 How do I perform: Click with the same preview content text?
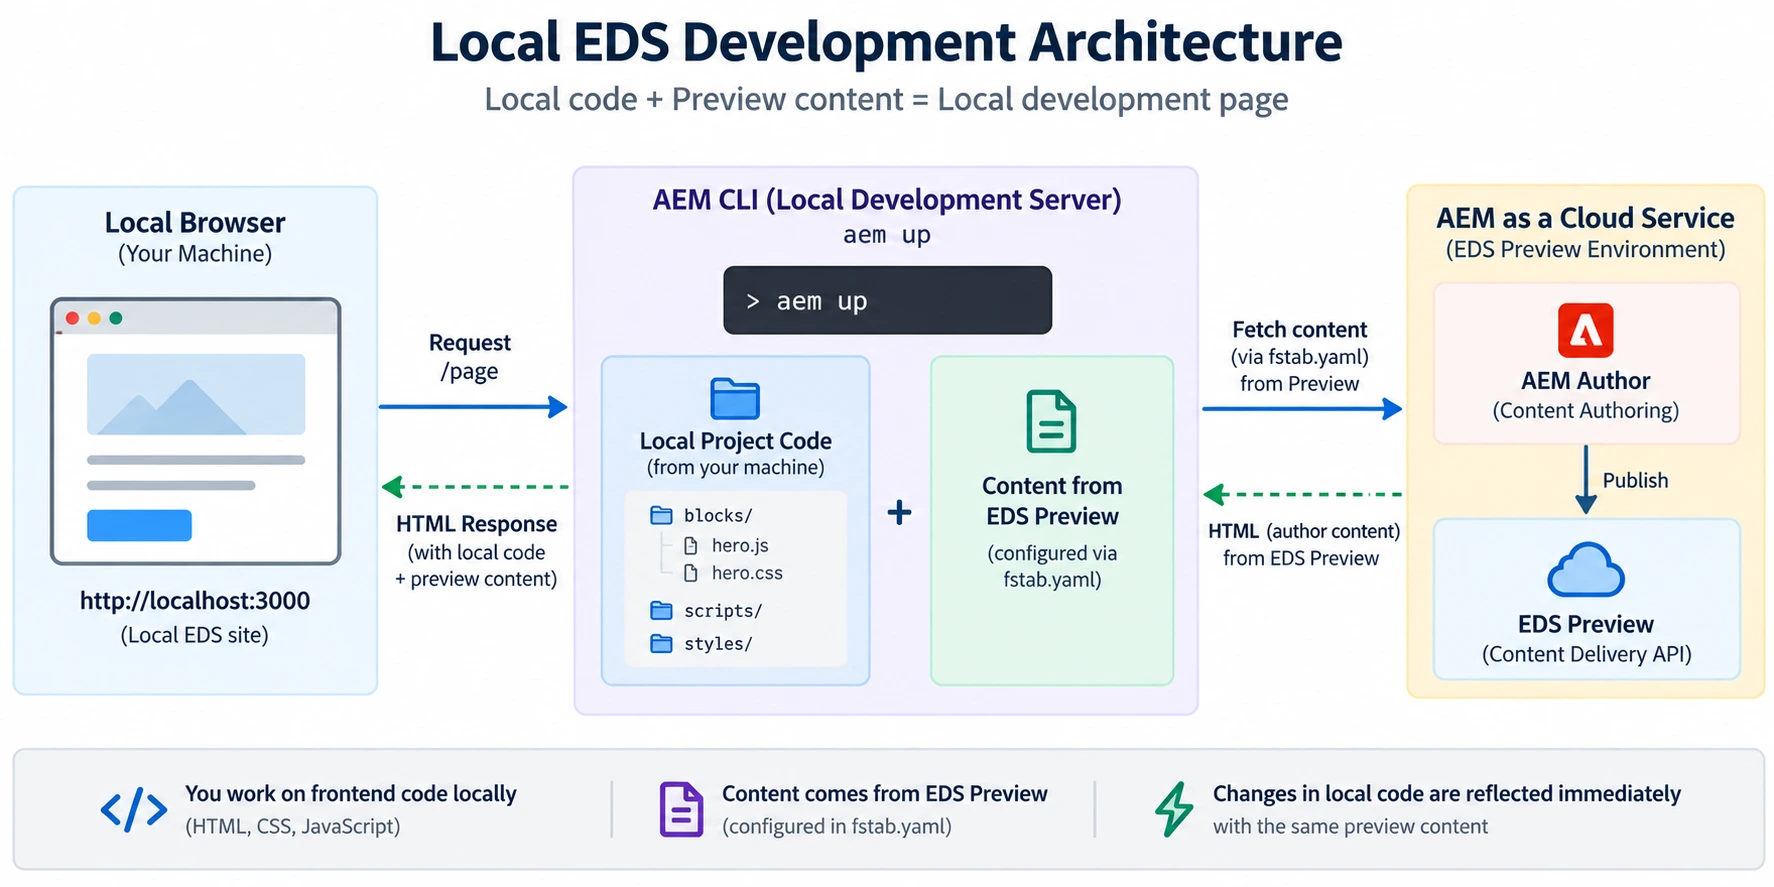coord(1350,827)
